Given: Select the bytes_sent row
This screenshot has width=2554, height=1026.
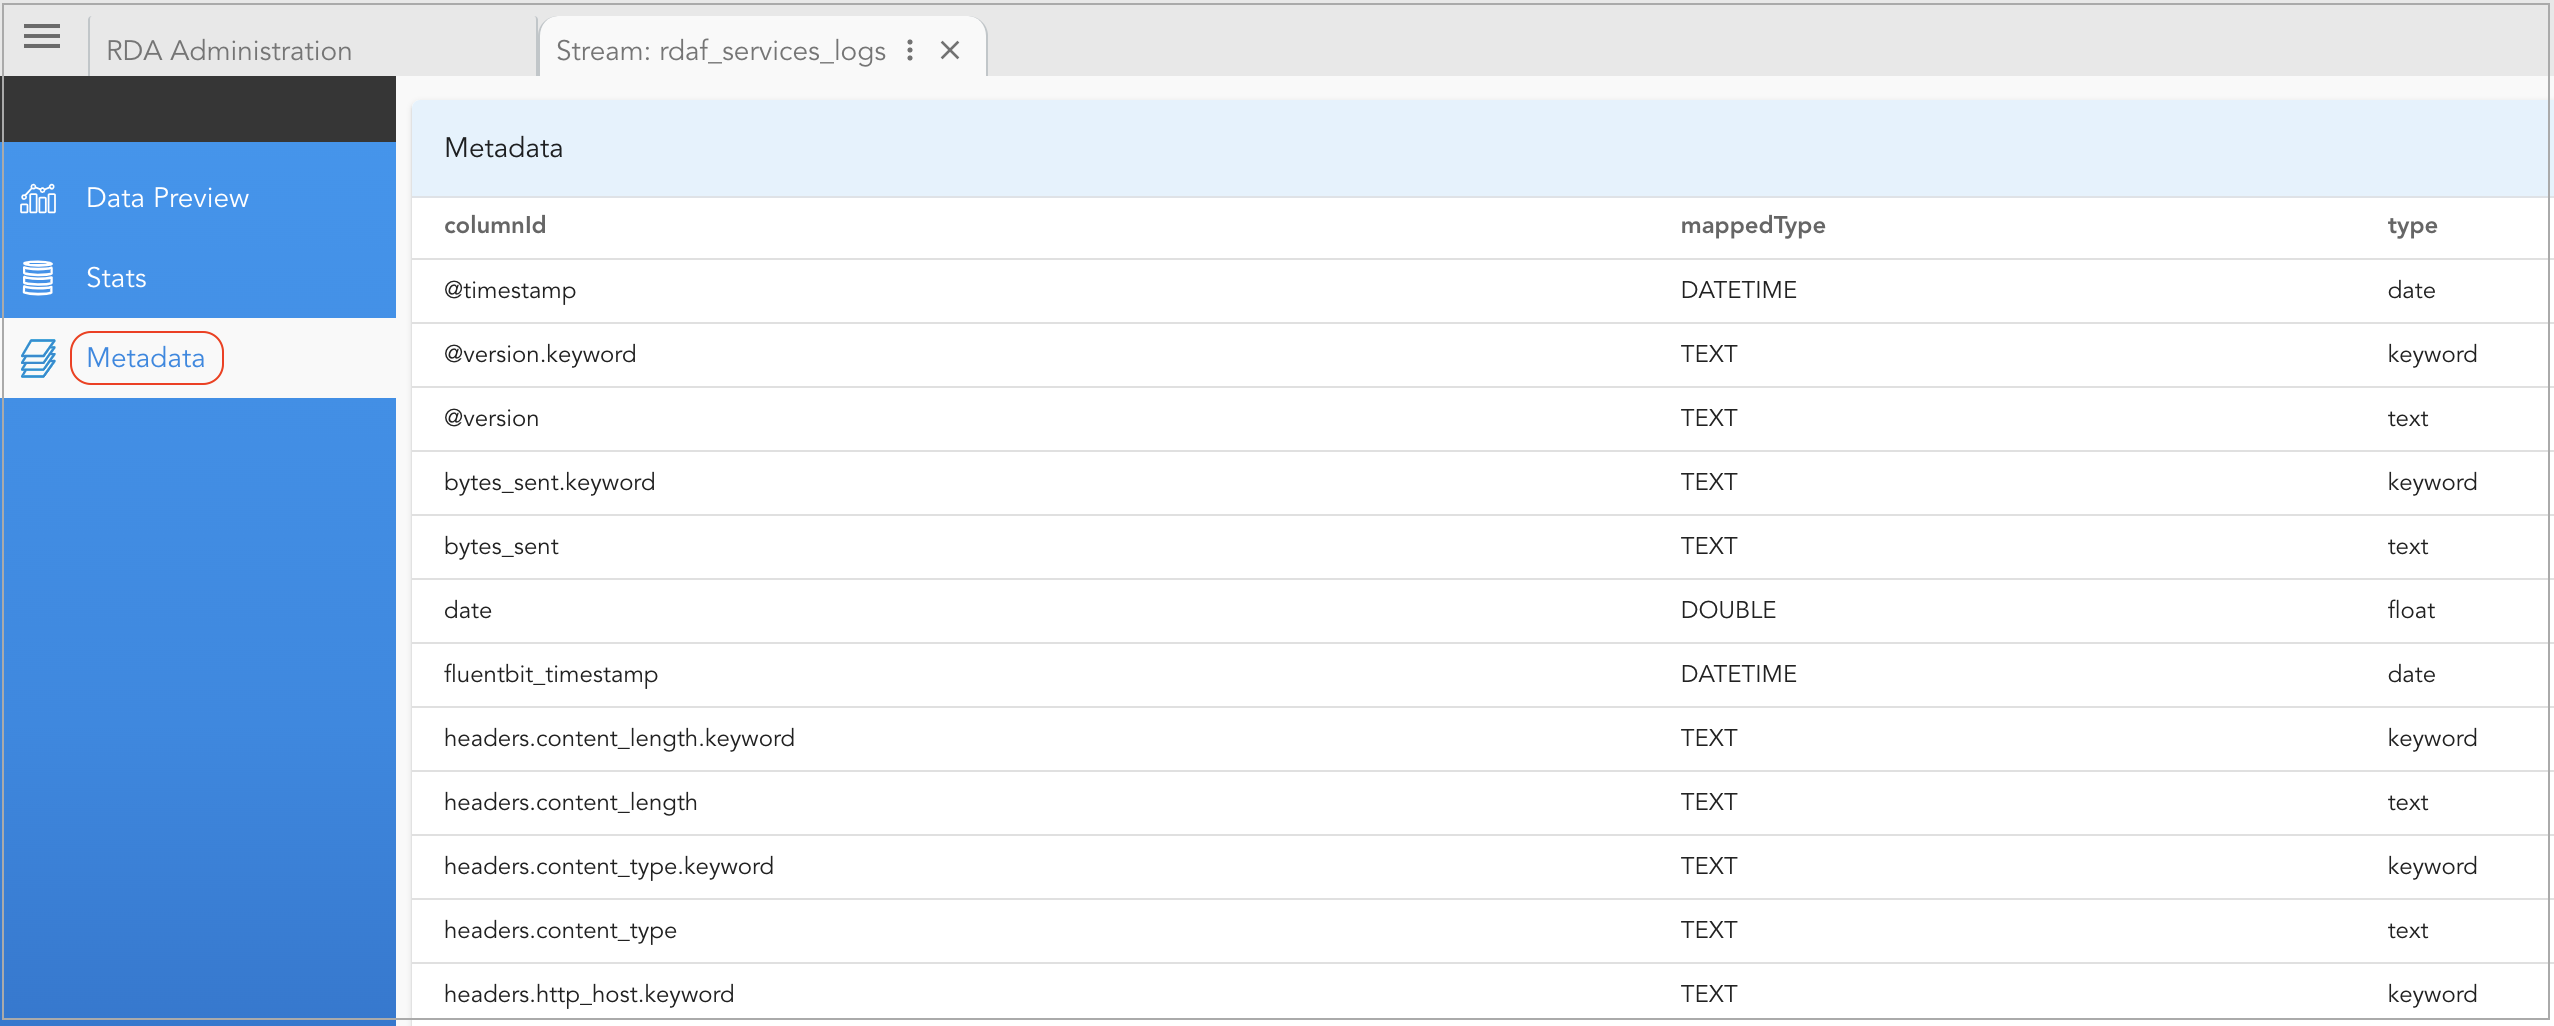Looking at the screenshot, I should pyautogui.click(x=502, y=546).
